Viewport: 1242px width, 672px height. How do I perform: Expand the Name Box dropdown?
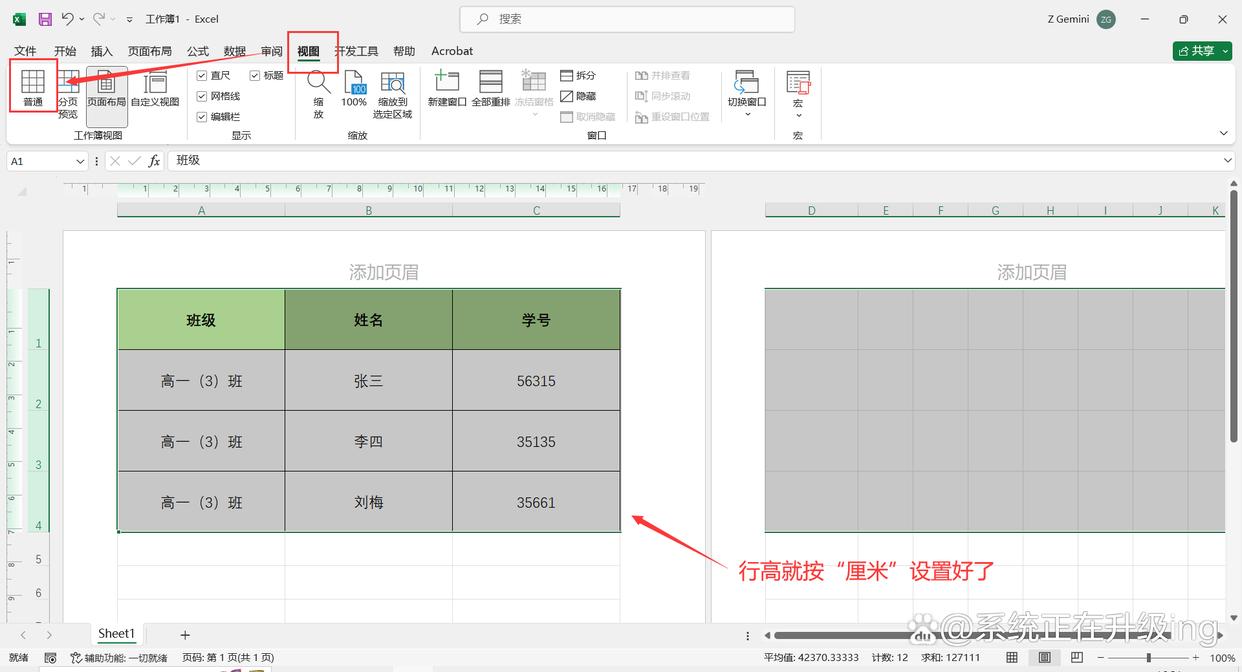pos(80,161)
